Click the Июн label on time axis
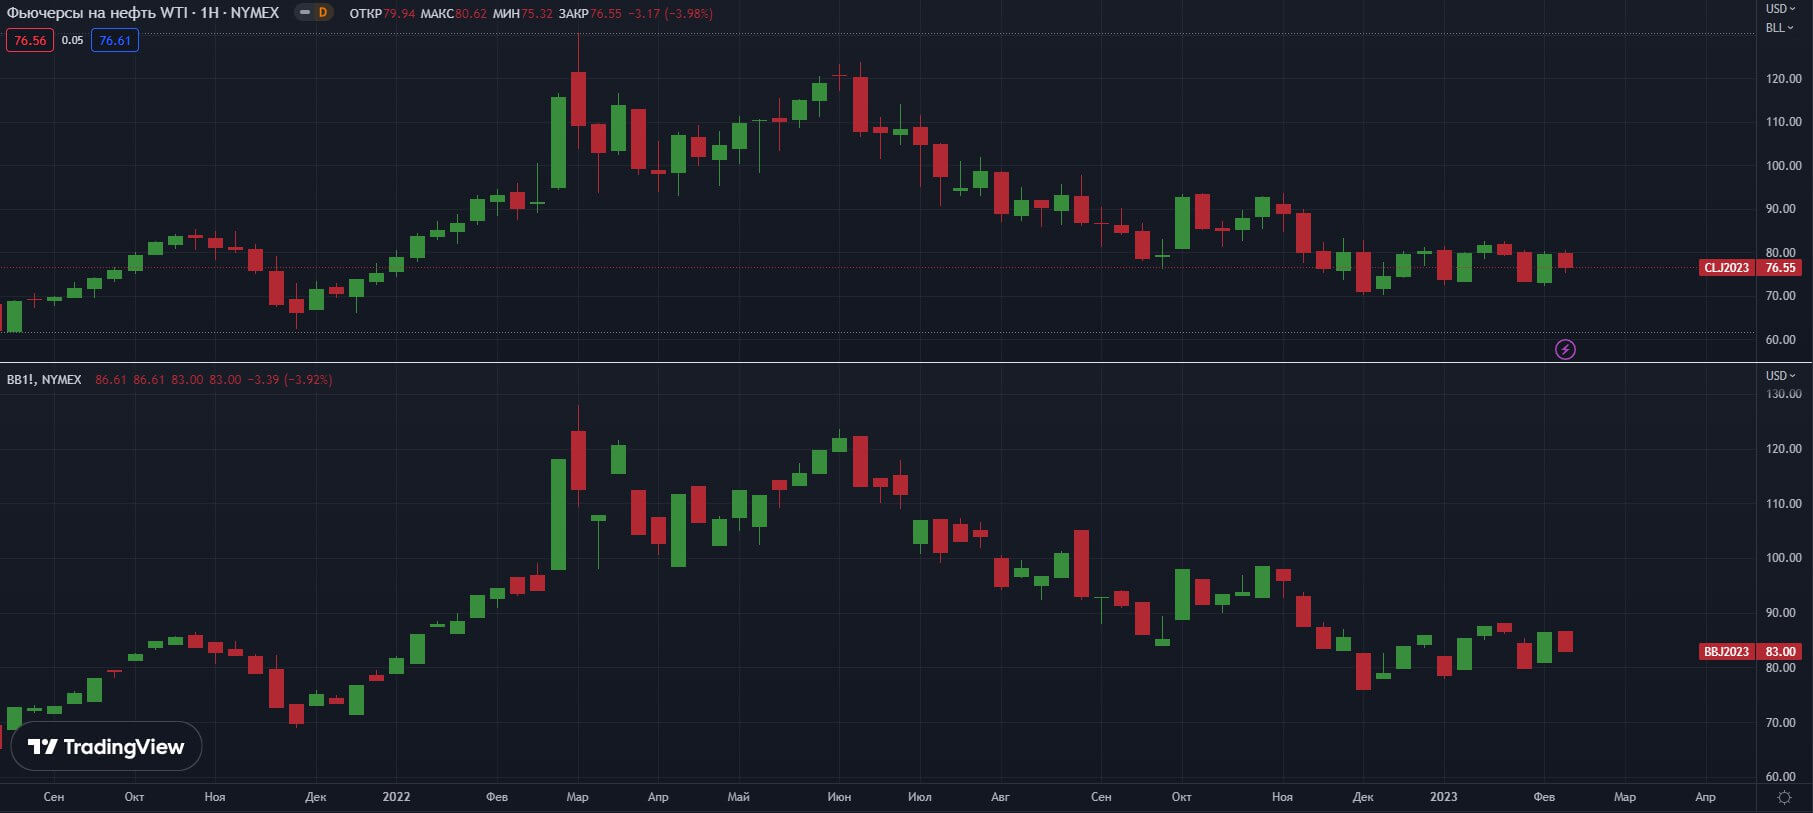The width and height of the screenshot is (1813, 813). tap(839, 797)
